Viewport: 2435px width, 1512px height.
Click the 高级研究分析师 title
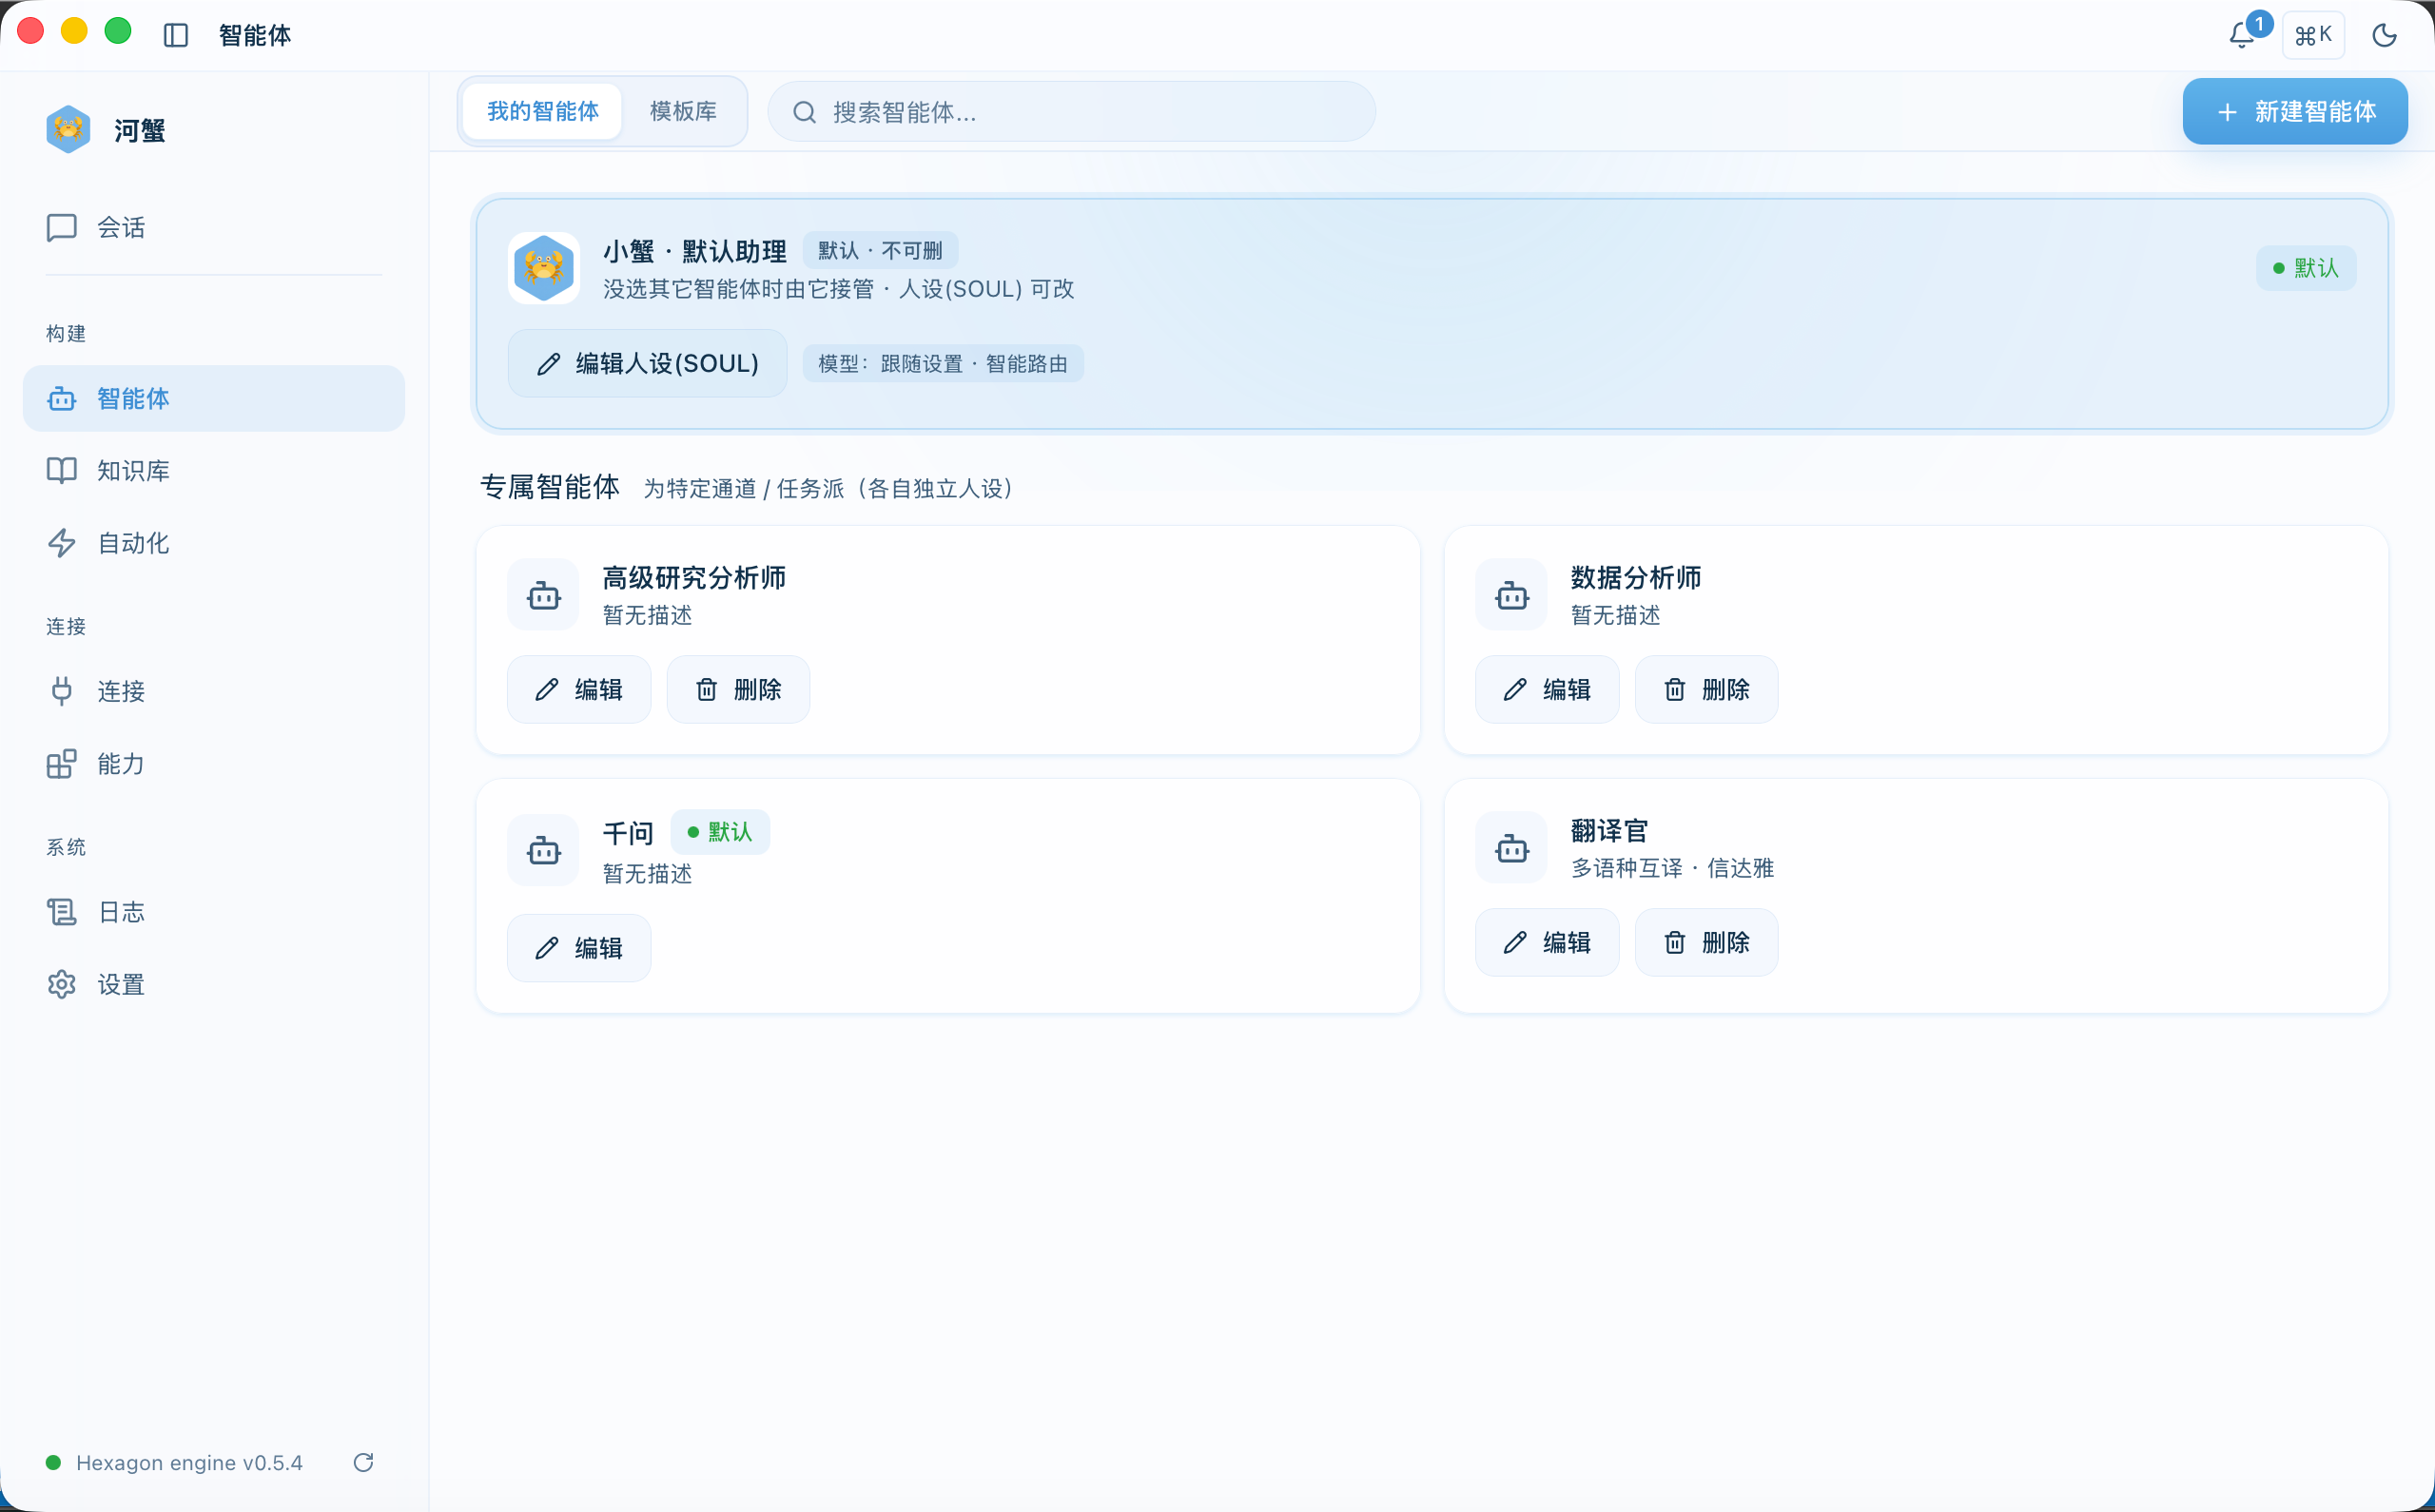(694, 578)
